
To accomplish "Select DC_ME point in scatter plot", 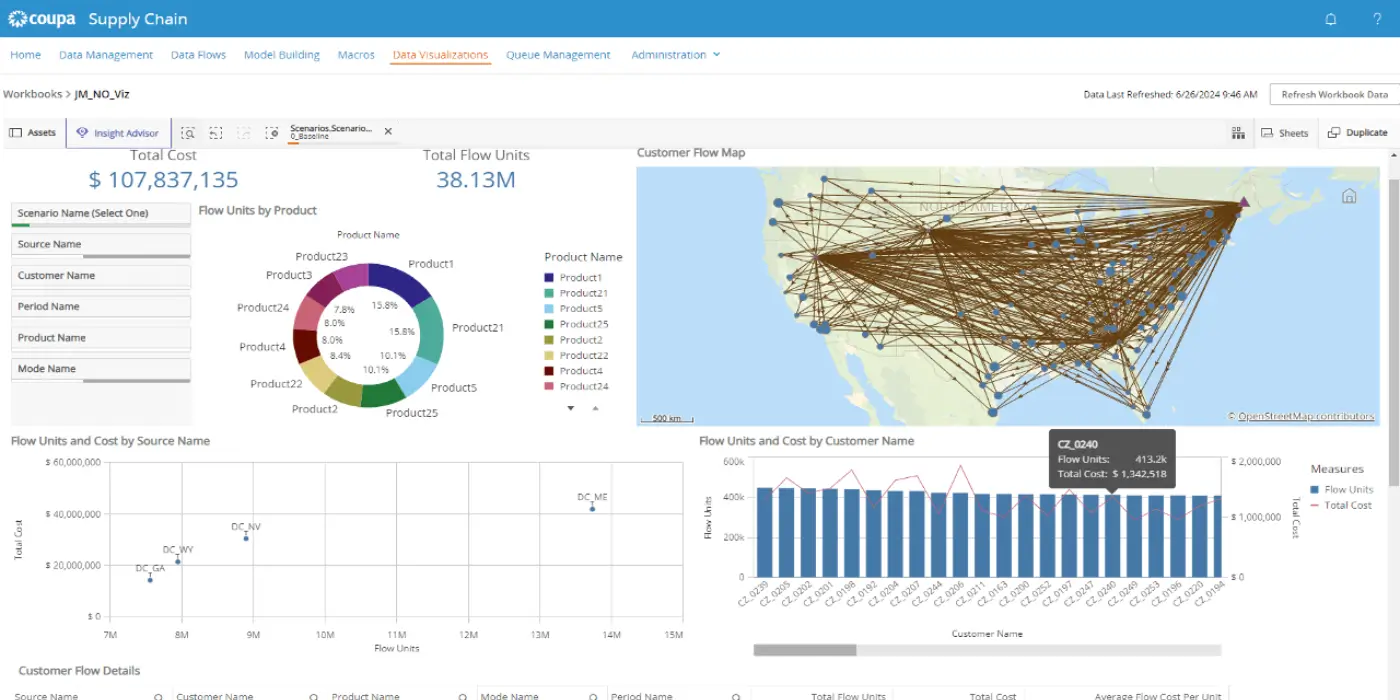I will pyautogui.click(x=592, y=509).
